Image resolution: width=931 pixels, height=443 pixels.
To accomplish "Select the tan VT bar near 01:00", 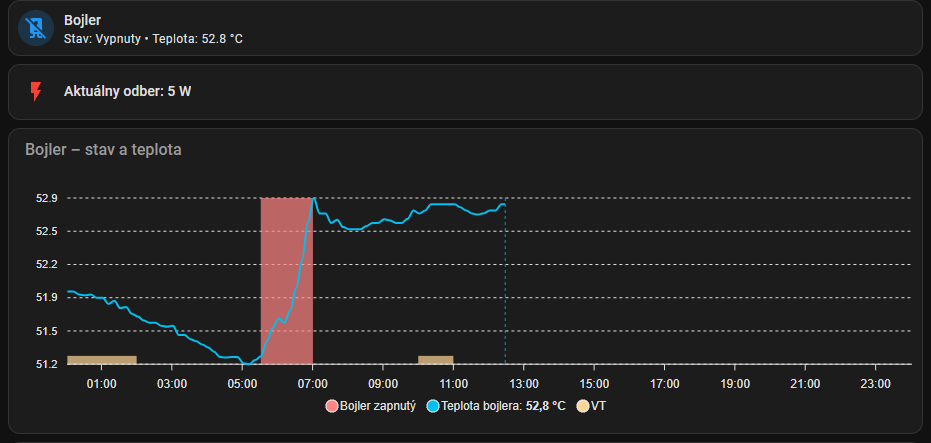I will (x=101, y=360).
